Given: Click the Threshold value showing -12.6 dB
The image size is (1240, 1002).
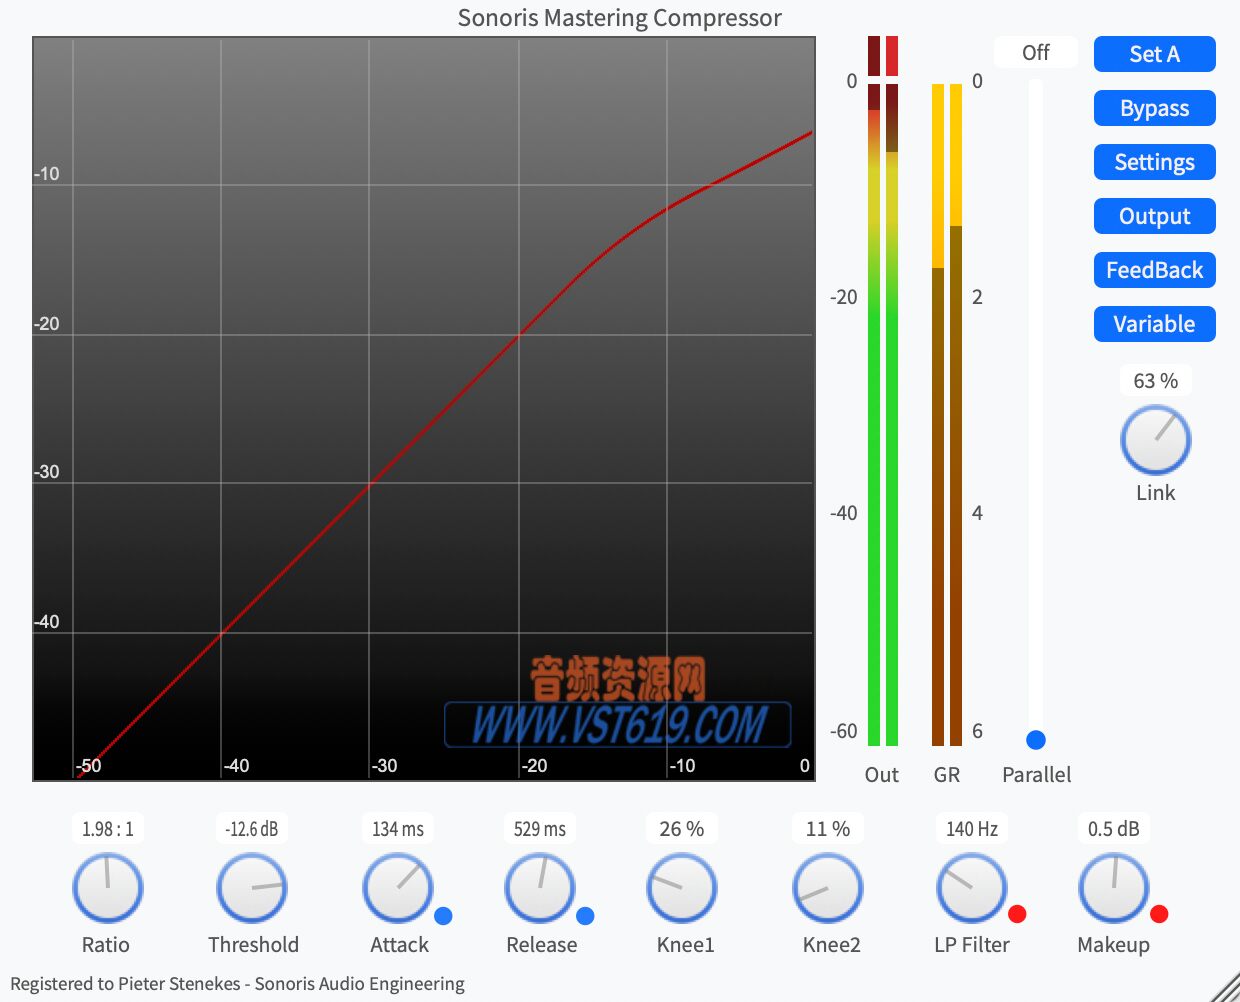Looking at the screenshot, I should coord(251,828).
